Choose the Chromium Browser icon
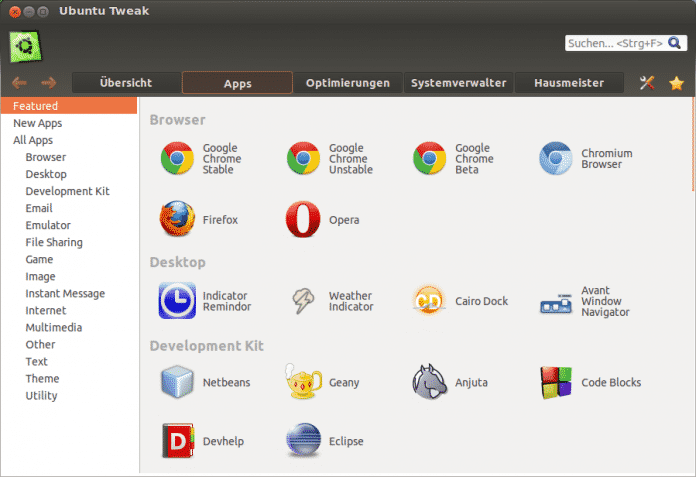The image size is (696, 477). [x=556, y=158]
